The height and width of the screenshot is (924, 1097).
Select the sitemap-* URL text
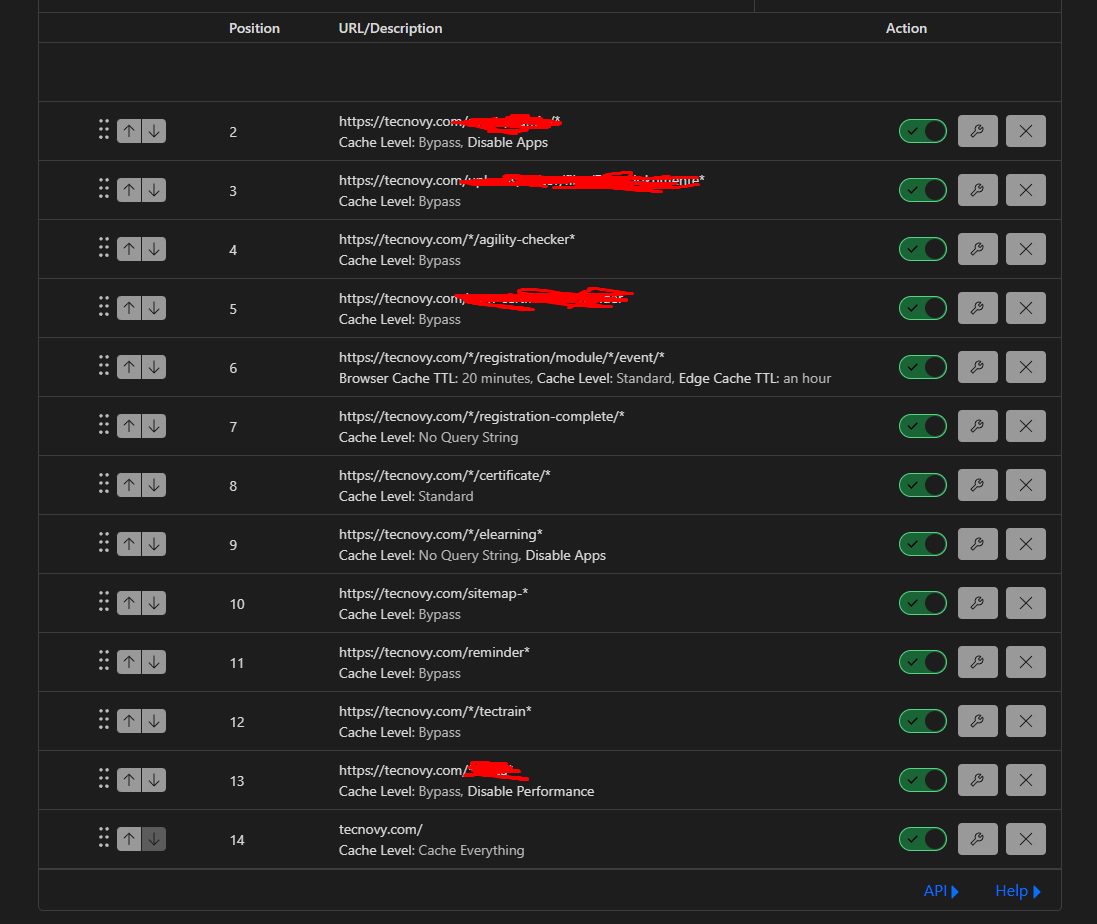[433, 593]
